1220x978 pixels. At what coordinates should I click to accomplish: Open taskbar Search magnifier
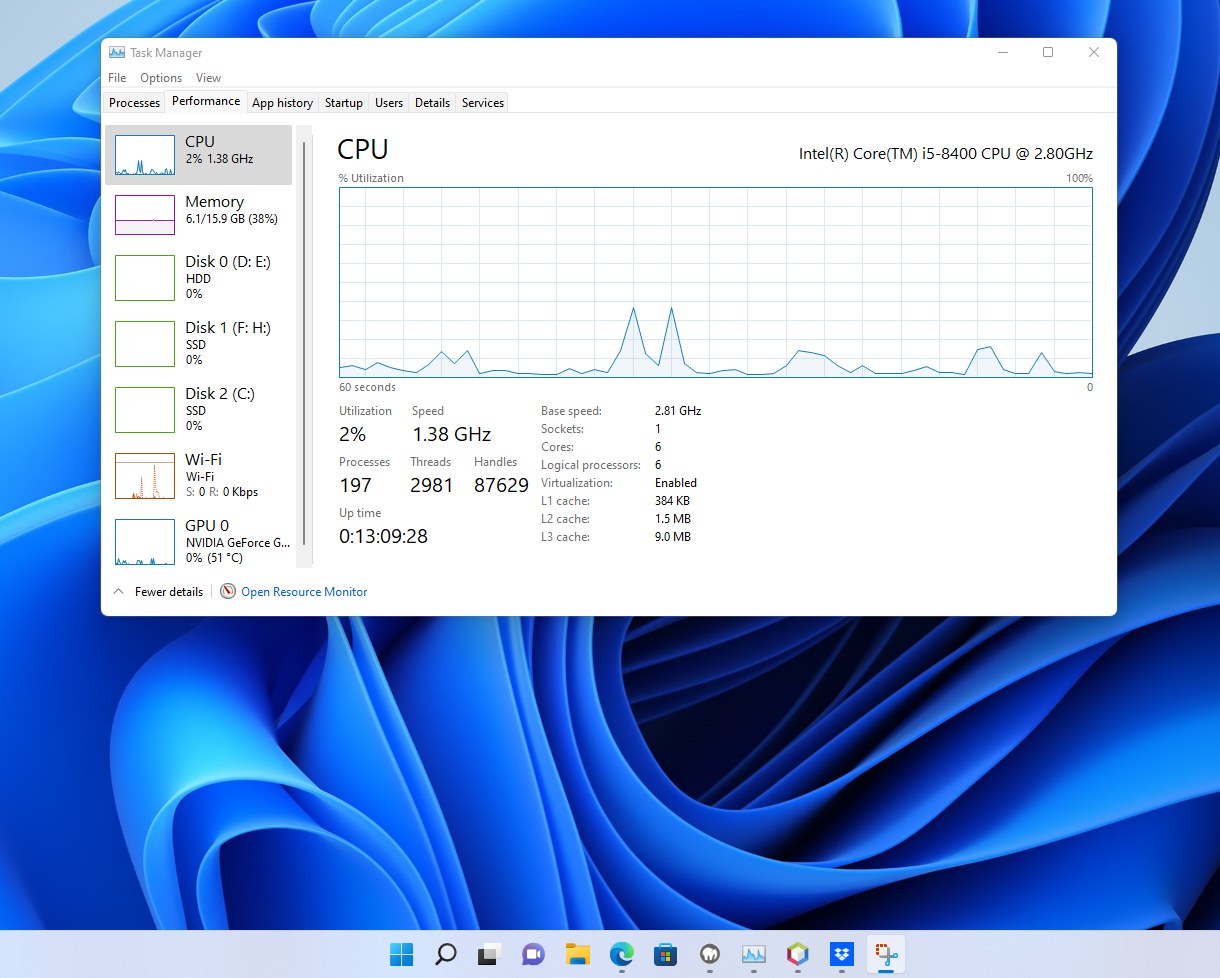click(446, 954)
